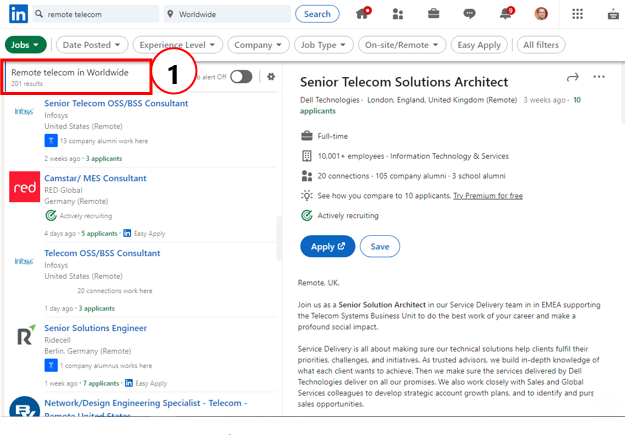Click the search magnifier icon
The height and width of the screenshot is (435, 625).
(x=39, y=14)
